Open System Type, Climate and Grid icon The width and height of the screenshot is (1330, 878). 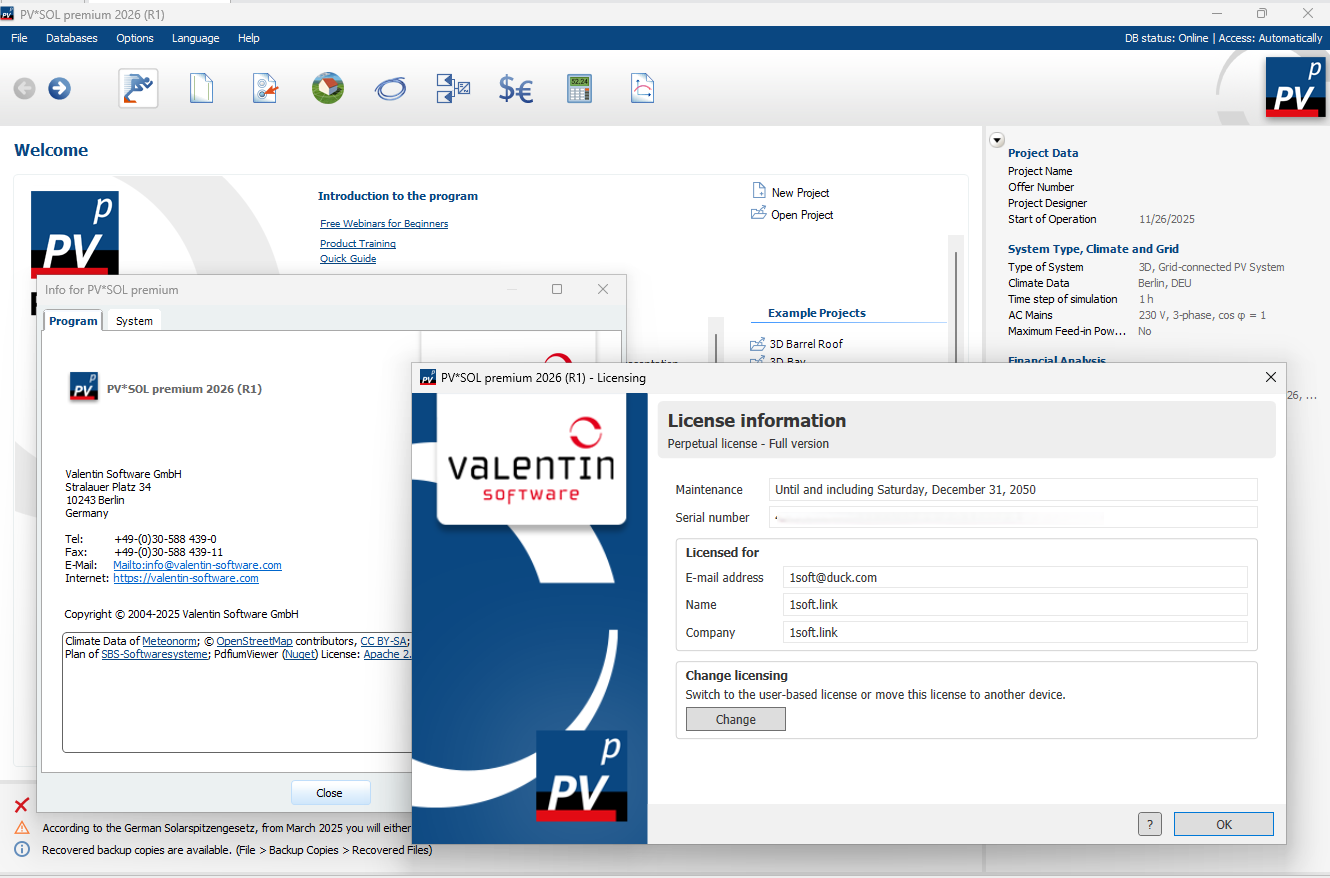(264, 89)
